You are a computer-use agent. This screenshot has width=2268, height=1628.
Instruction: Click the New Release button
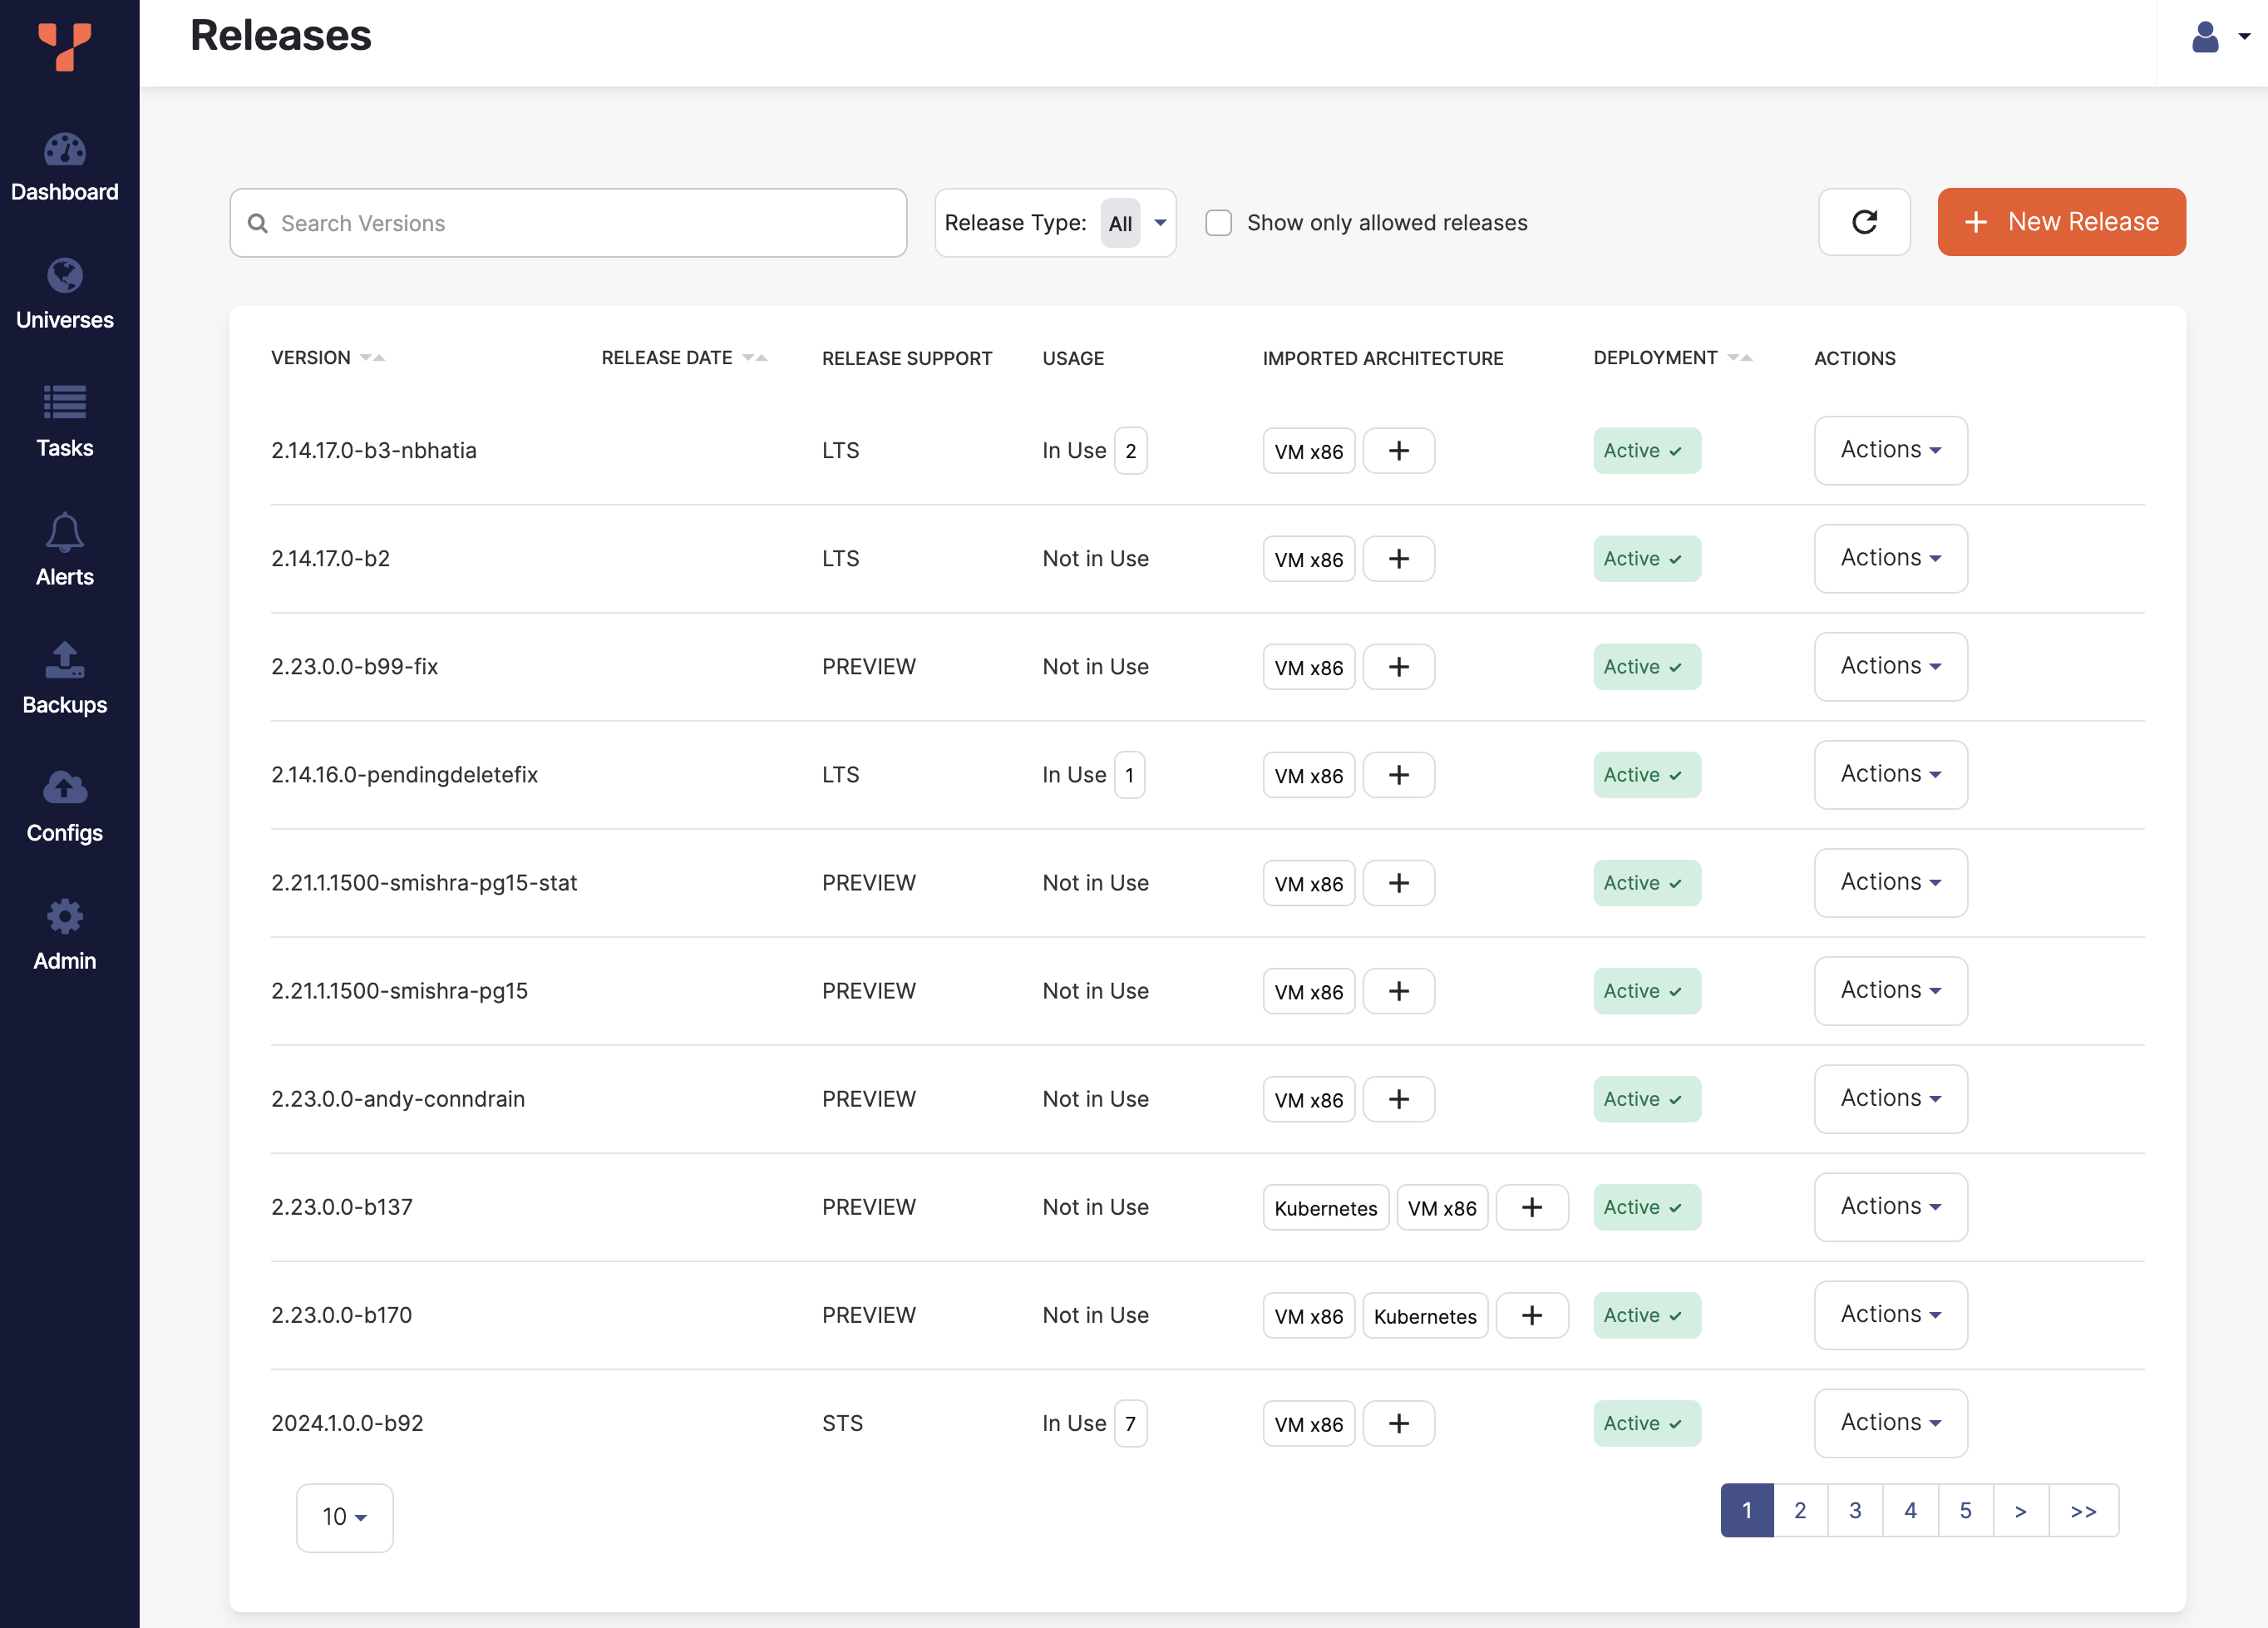click(2061, 222)
